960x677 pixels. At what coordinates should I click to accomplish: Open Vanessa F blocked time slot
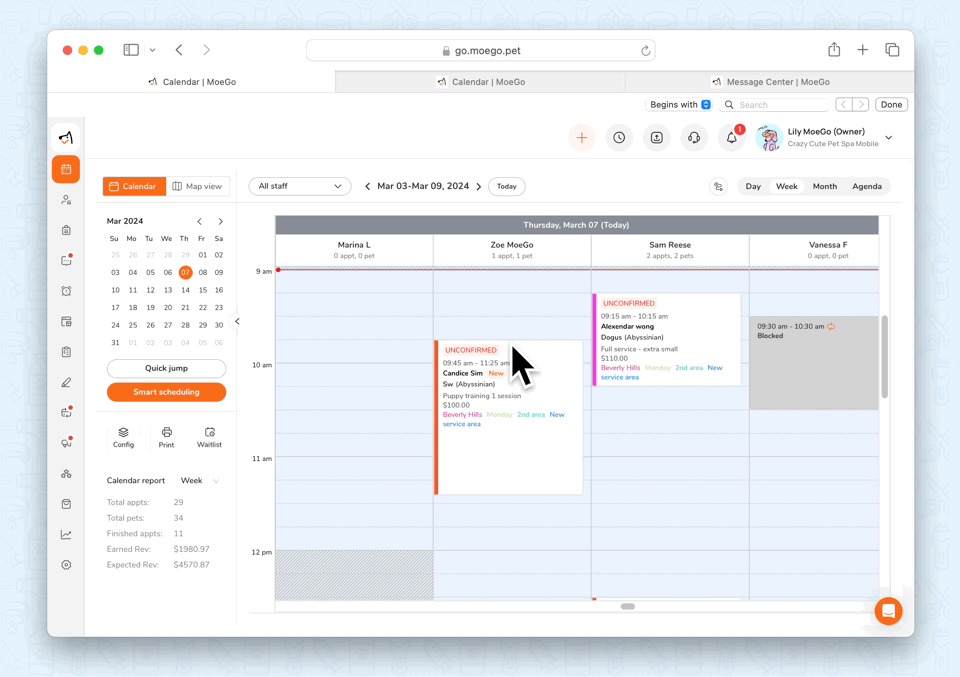point(814,362)
